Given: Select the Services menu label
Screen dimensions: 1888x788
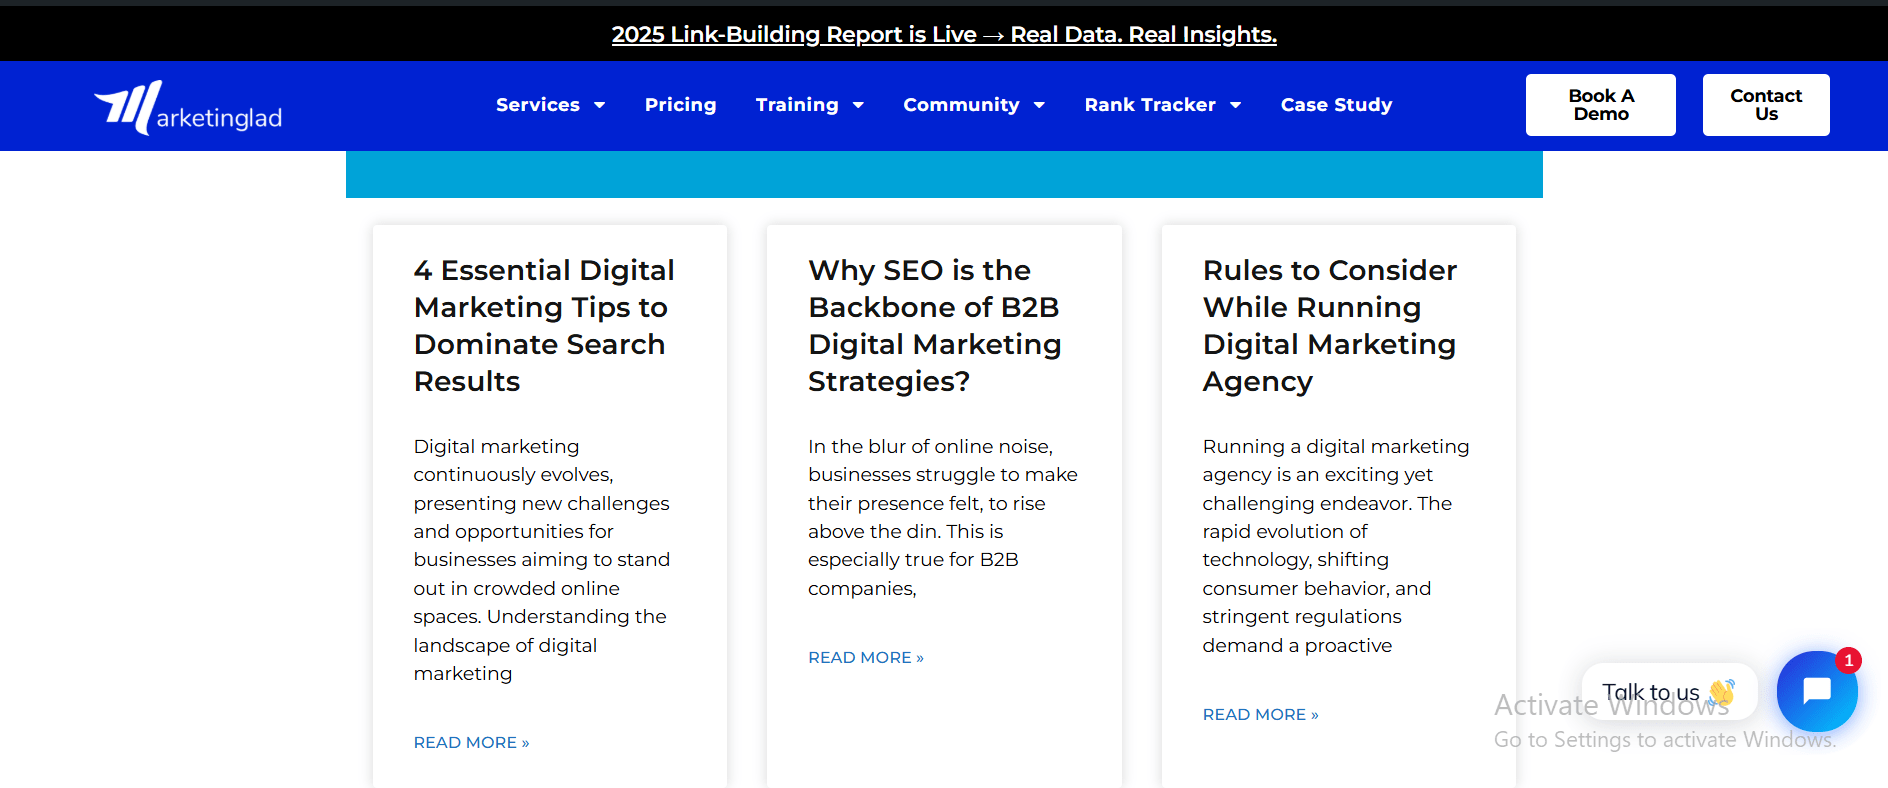Looking at the screenshot, I should coord(538,105).
